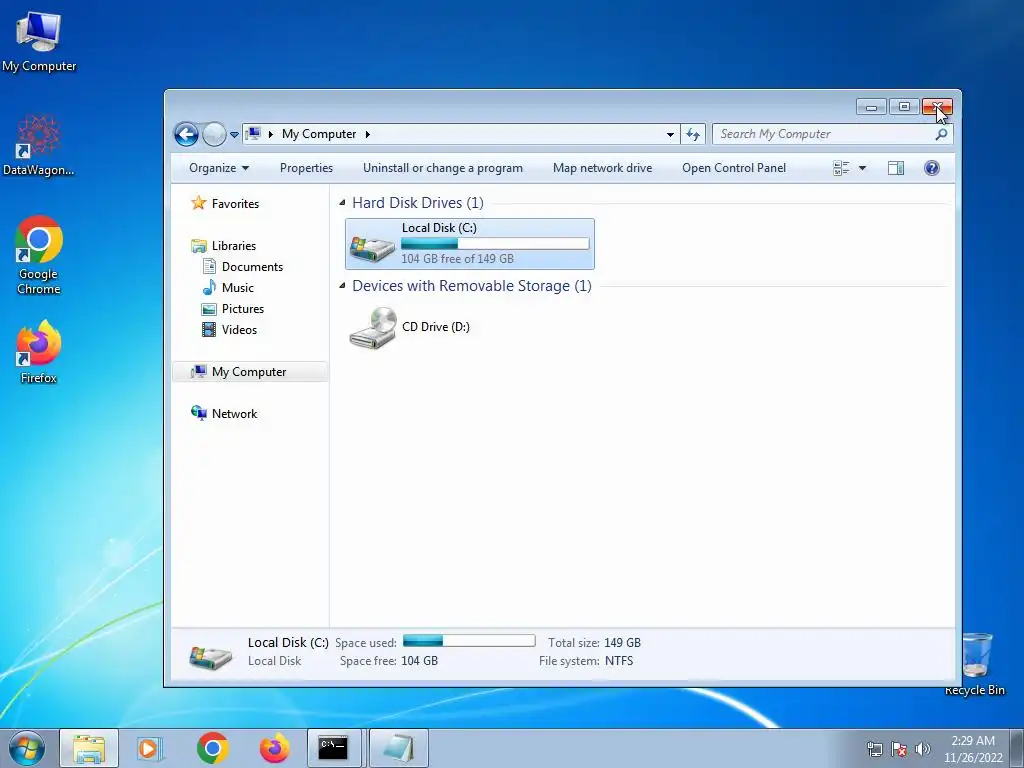Open the Help button
This screenshot has width=1024, height=768.
932,168
